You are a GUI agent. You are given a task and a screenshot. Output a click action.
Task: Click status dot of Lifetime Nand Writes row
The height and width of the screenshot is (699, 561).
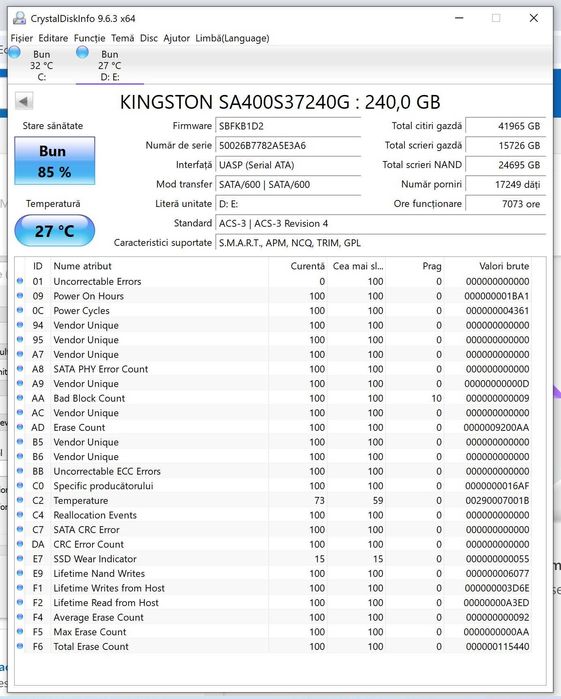tap(20, 573)
